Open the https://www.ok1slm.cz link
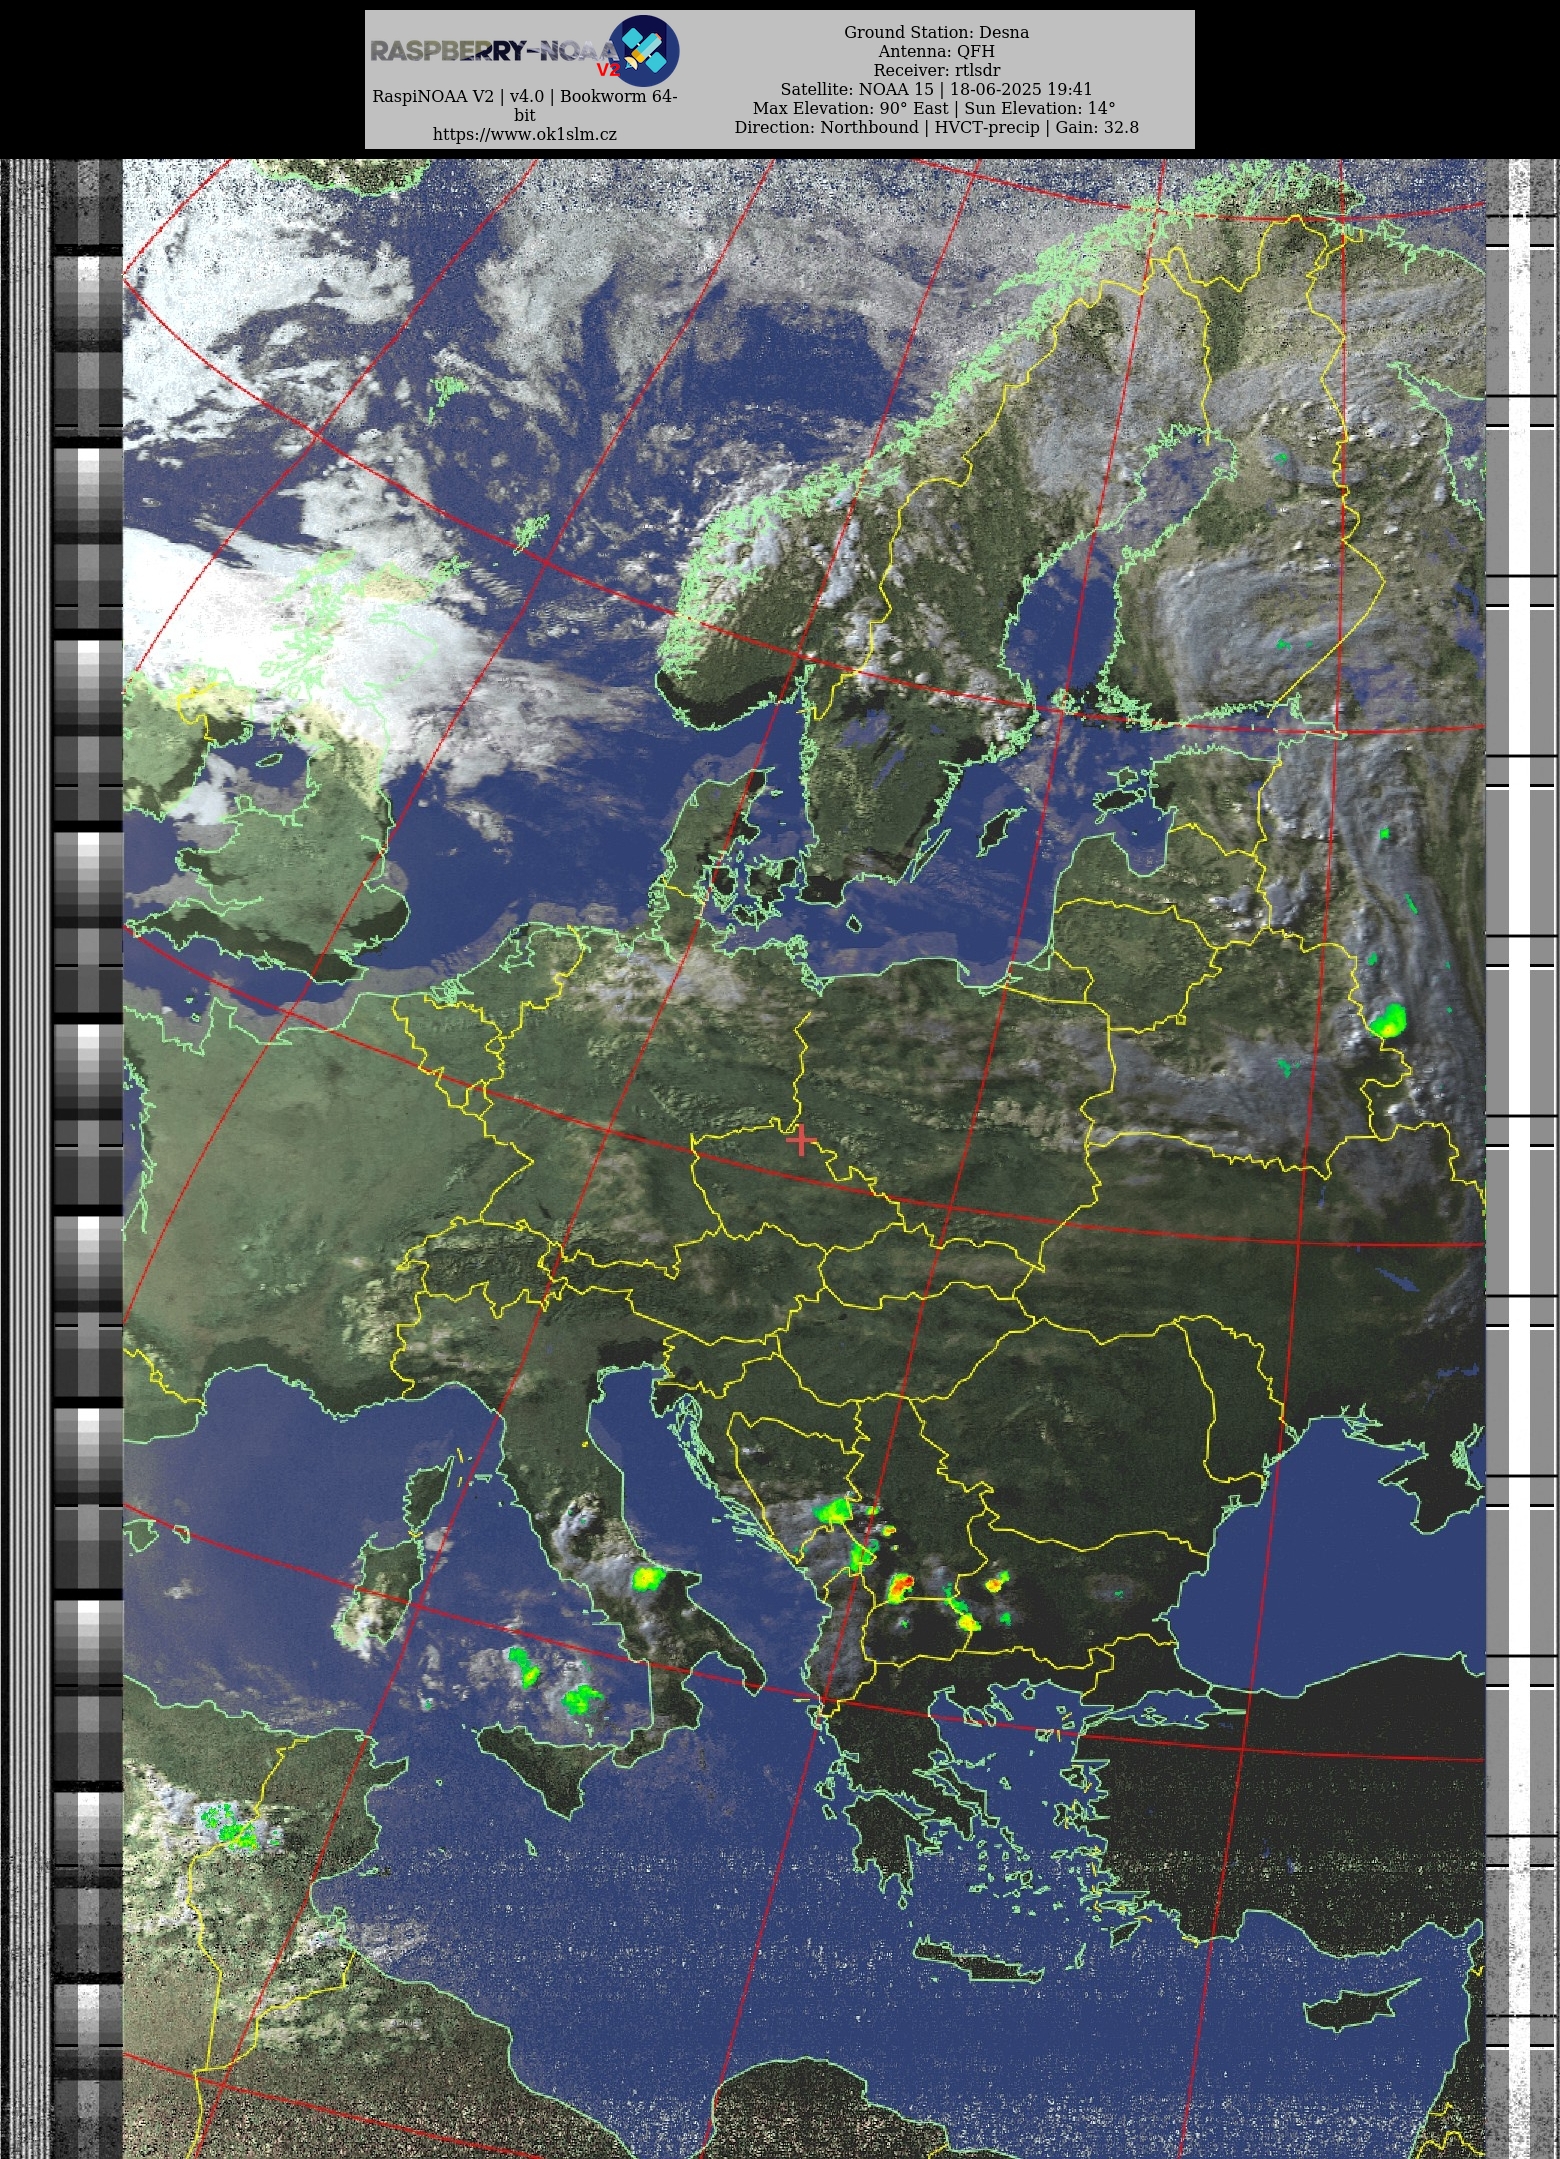 (x=525, y=134)
